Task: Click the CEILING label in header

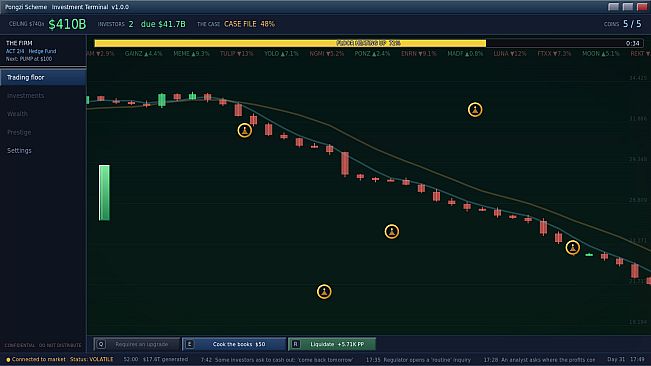Action: click(26, 24)
